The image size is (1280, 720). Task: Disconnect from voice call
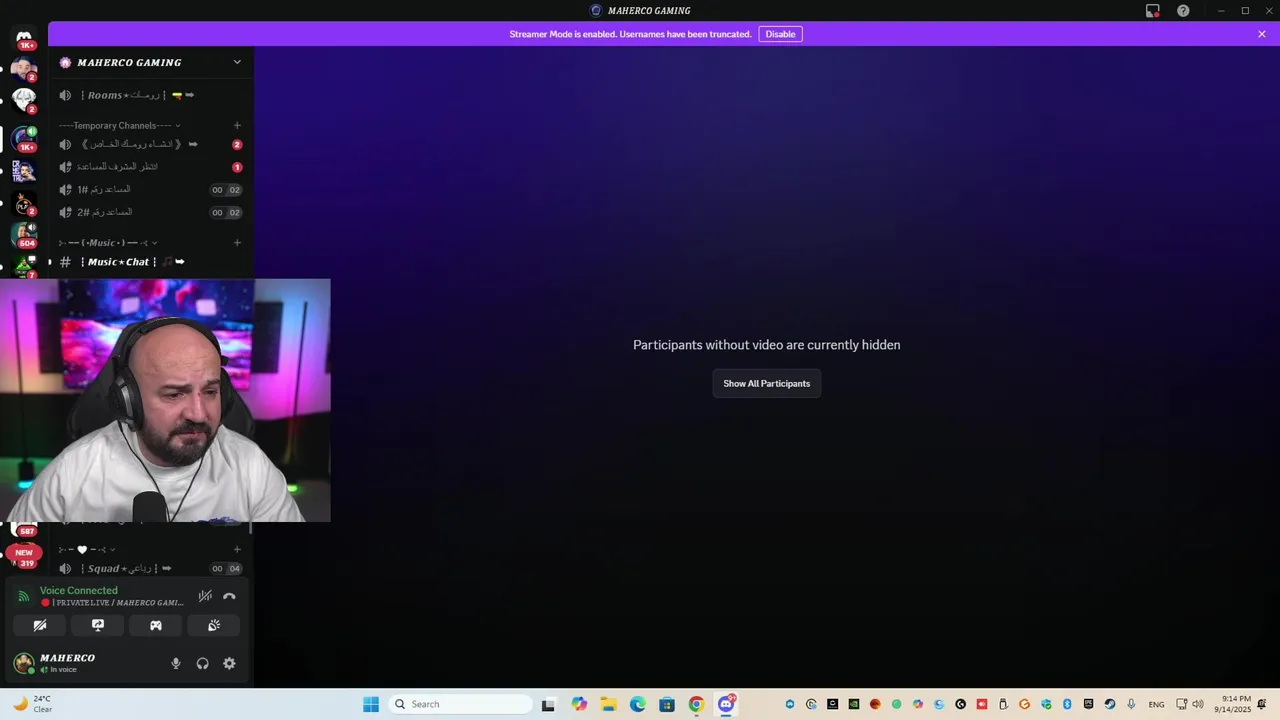point(229,596)
